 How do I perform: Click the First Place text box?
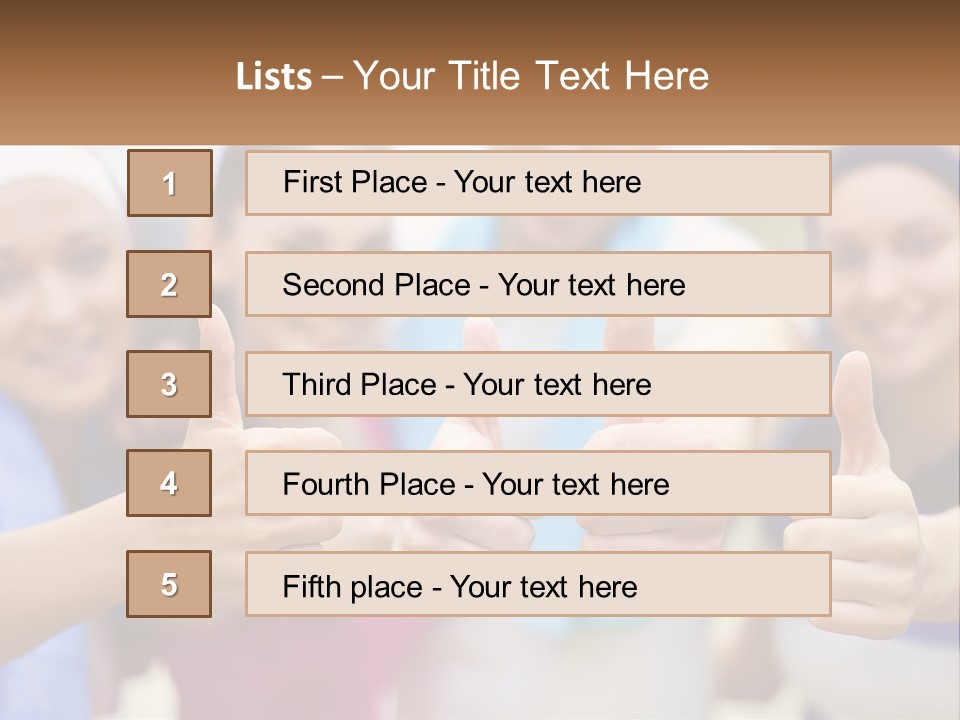(538, 183)
